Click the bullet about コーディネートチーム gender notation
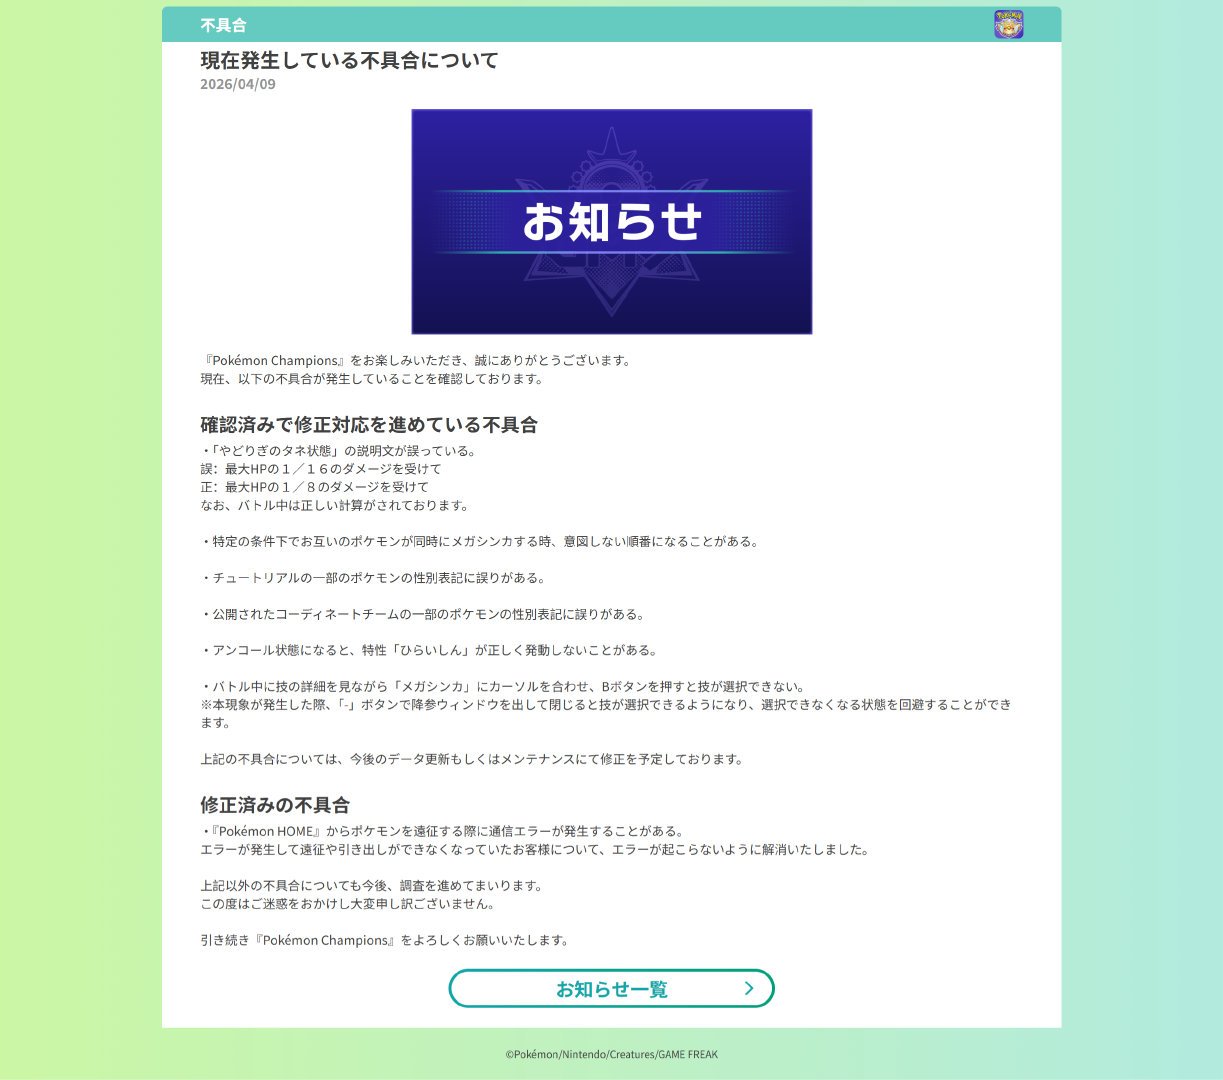This screenshot has height=1080, width=1223. [x=422, y=614]
